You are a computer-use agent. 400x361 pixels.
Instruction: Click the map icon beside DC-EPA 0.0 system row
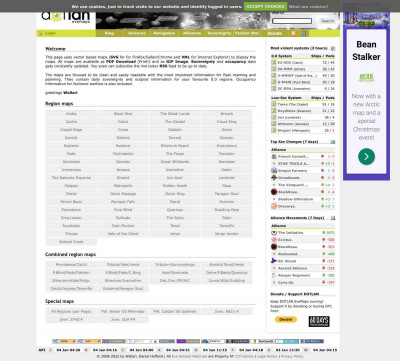coord(274,89)
